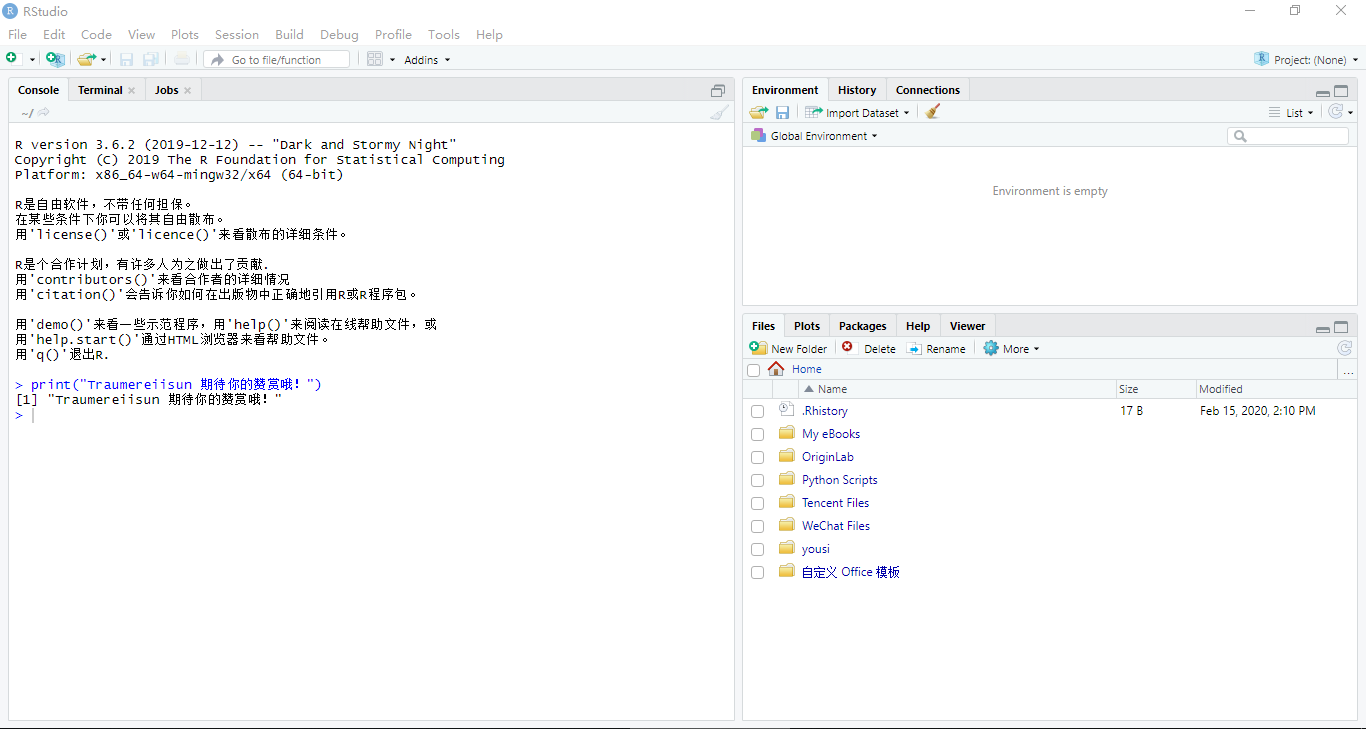Clear the console with the broom icon
The height and width of the screenshot is (729, 1366).
pos(719,112)
